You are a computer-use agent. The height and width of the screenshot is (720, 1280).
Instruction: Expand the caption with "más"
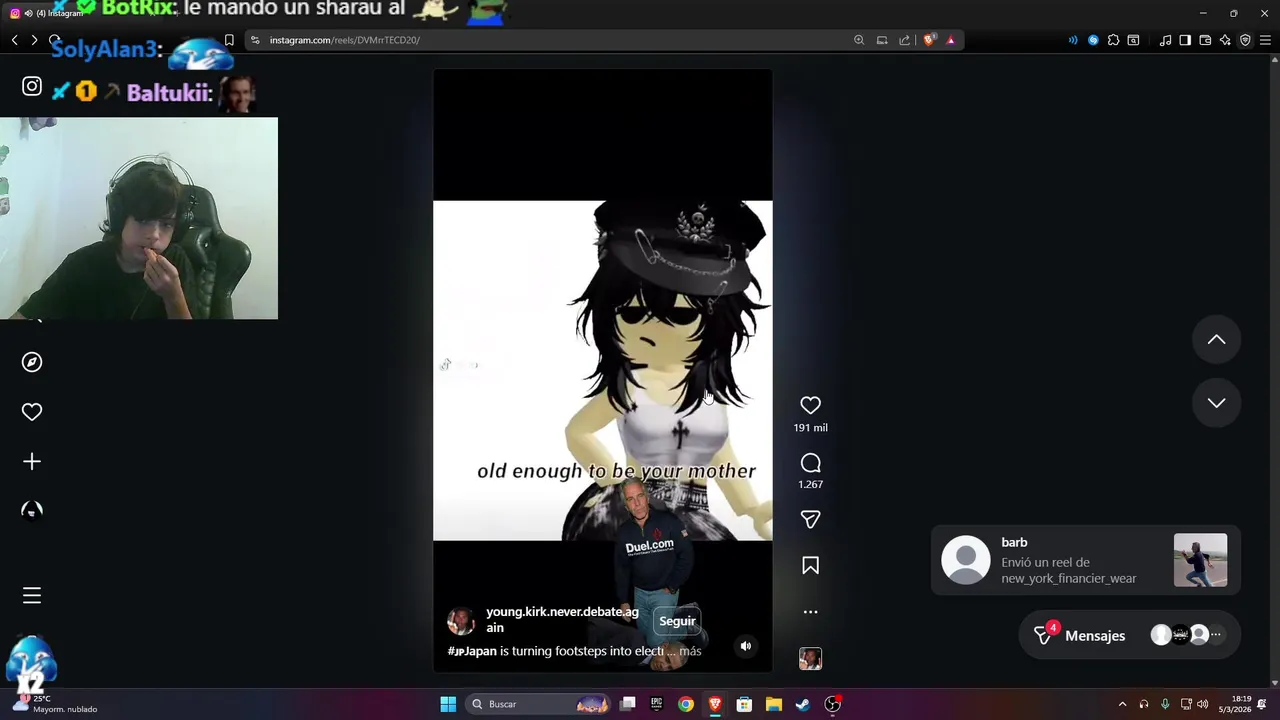[x=690, y=651]
